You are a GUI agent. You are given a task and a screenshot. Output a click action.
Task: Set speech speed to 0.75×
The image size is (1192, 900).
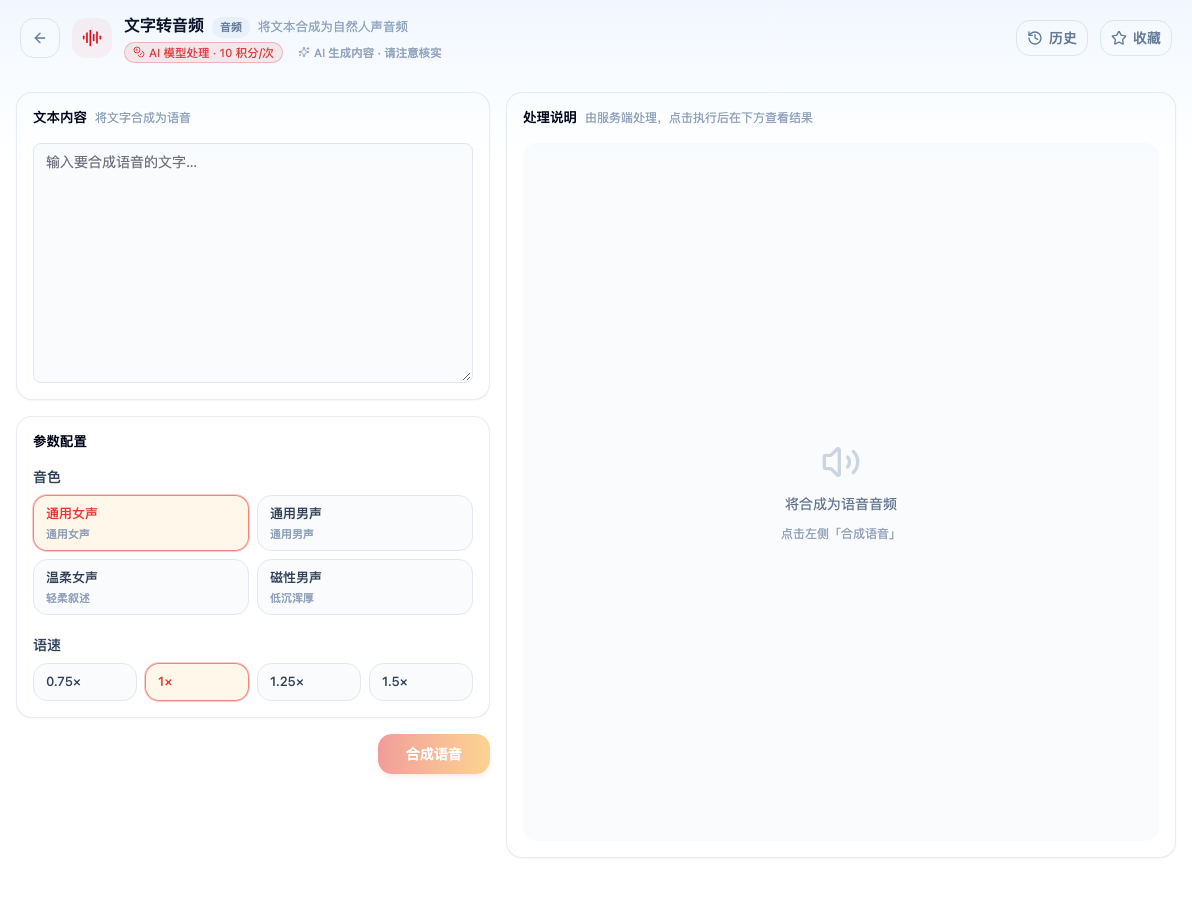pyautogui.click(x=85, y=682)
